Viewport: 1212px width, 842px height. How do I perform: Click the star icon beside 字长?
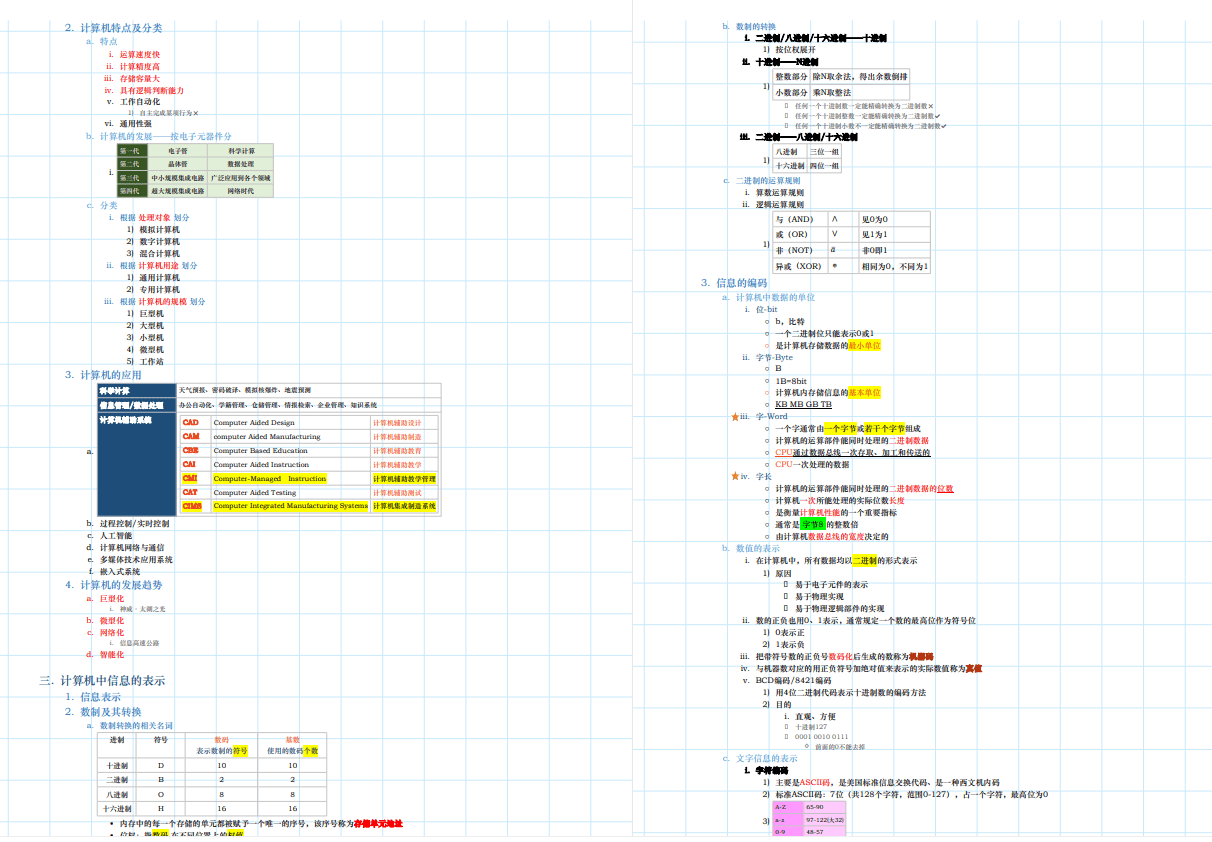(x=736, y=477)
